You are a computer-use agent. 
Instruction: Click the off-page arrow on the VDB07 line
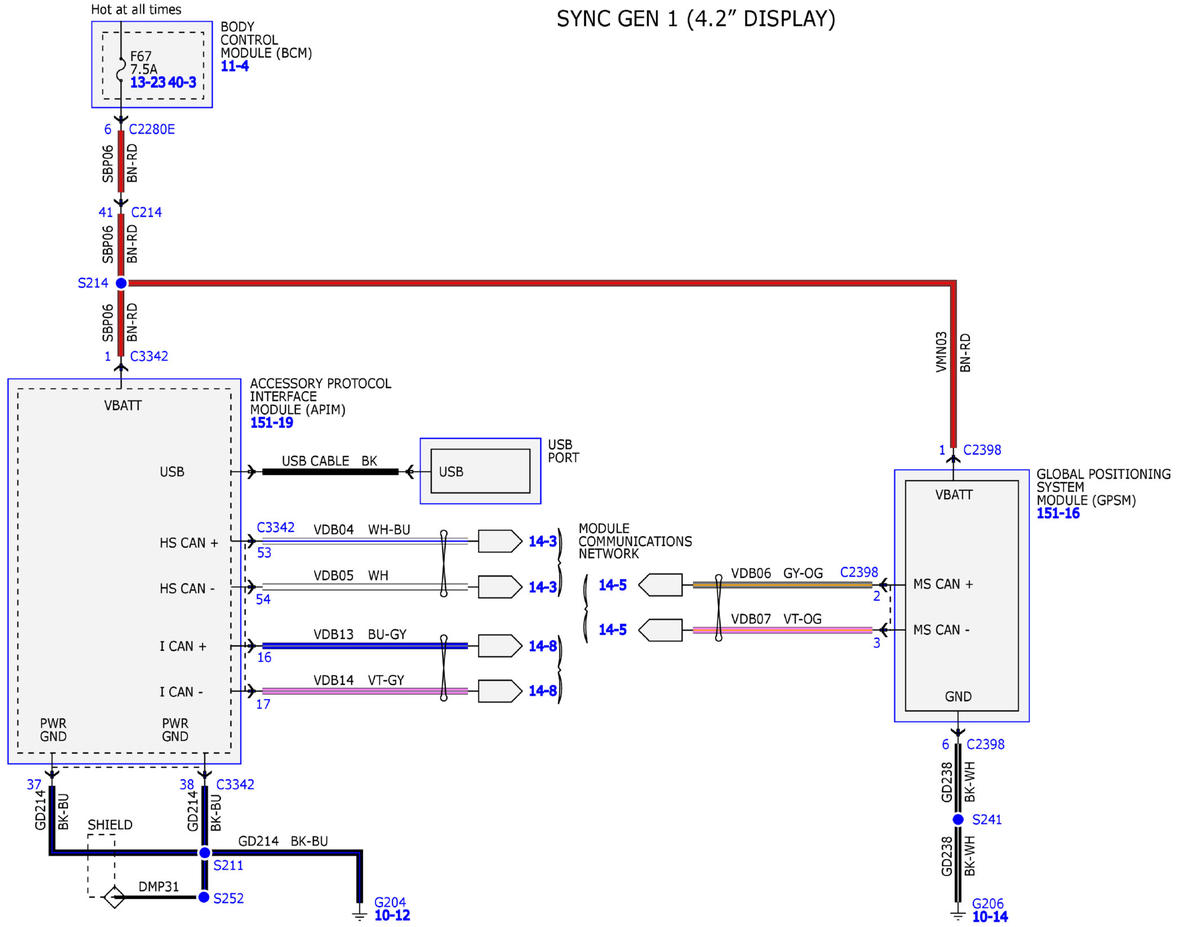pyautogui.click(x=659, y=630)
